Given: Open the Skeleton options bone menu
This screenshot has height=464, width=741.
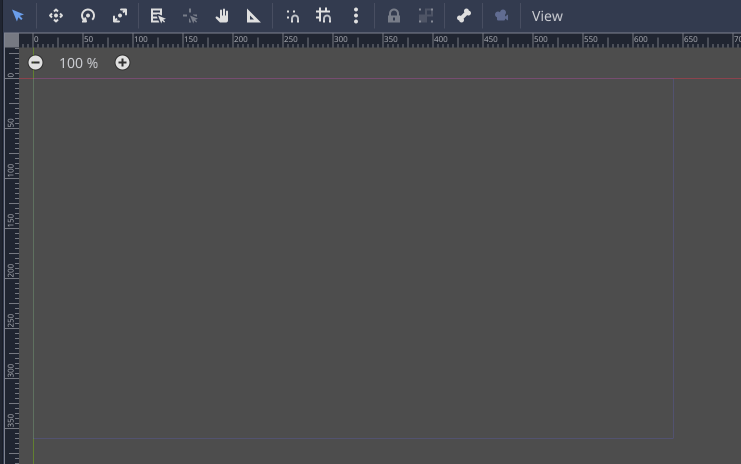Looking at the screenshot, I should click(463, 16).
